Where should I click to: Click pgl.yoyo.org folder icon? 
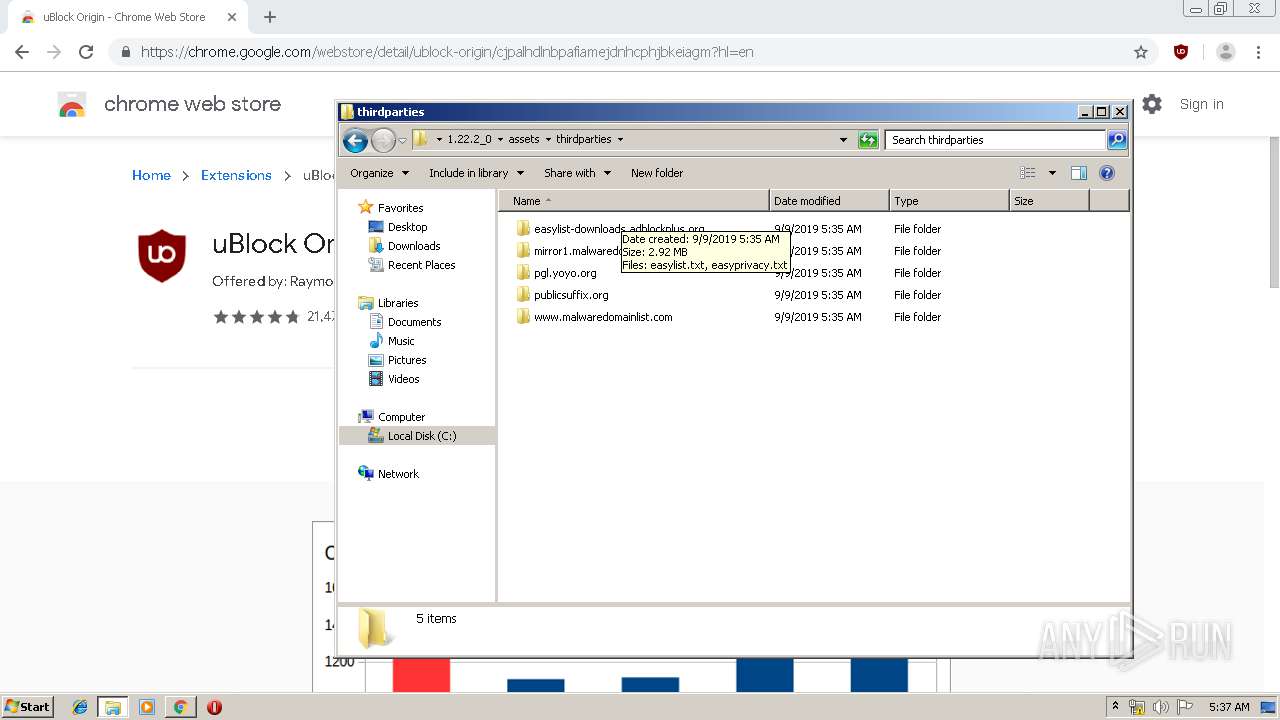(523, 273)
